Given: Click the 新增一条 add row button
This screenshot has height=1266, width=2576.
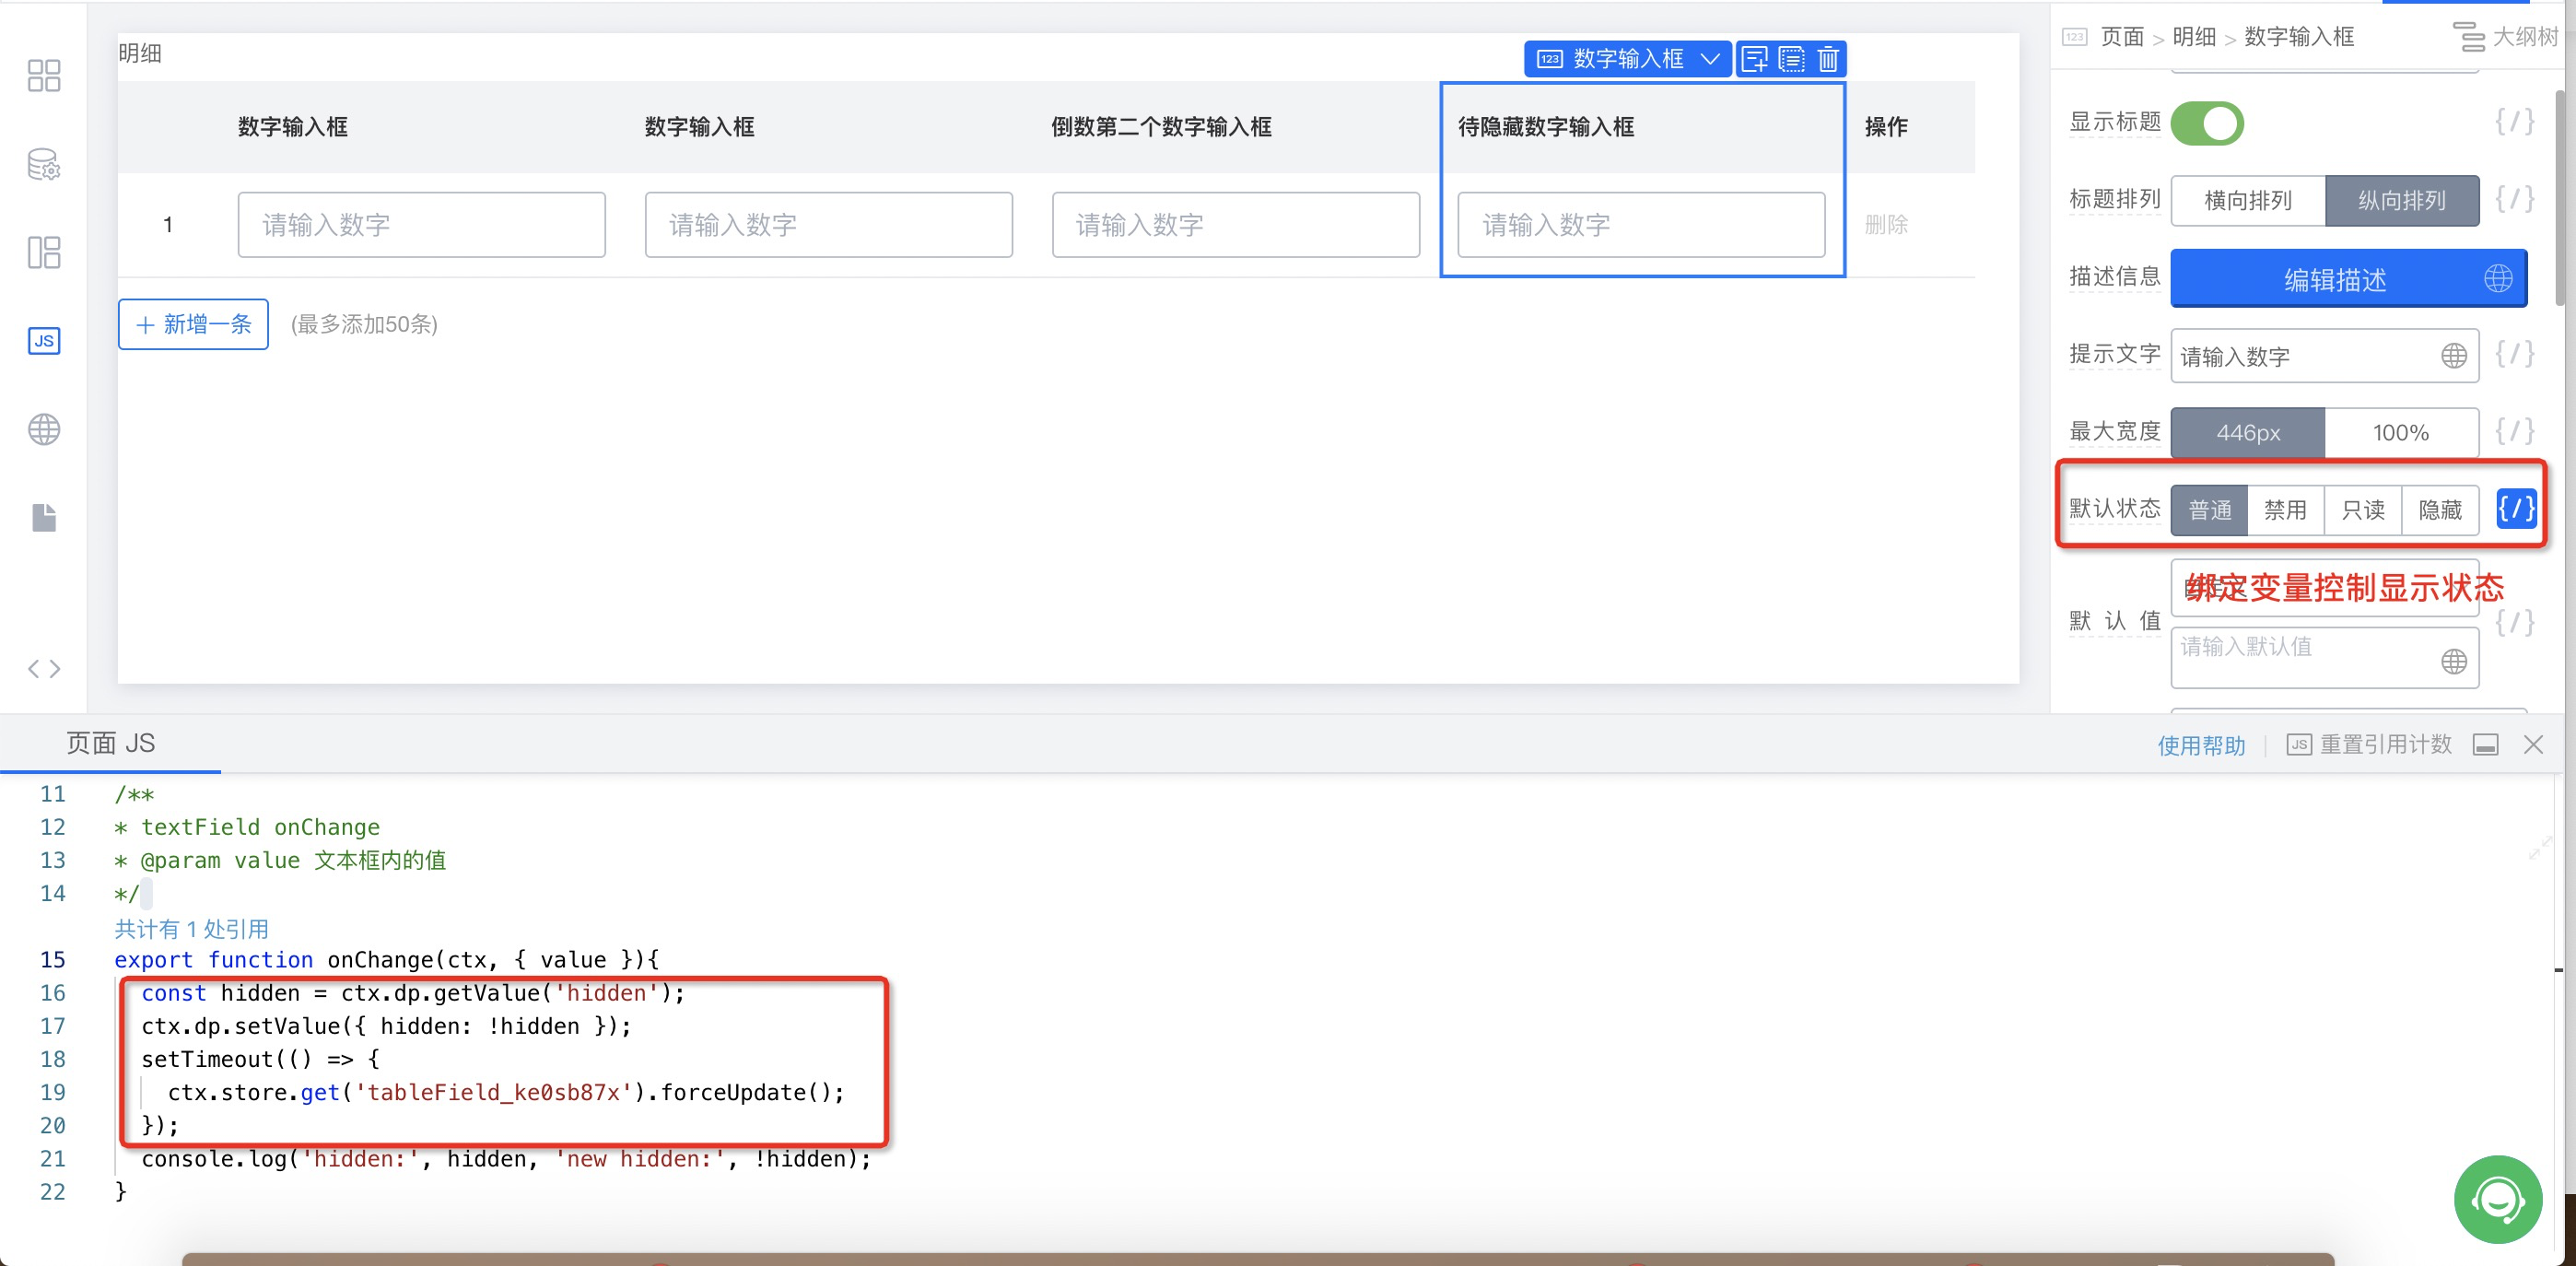Looking at the screenshot, I should click(x=193, y=324).
